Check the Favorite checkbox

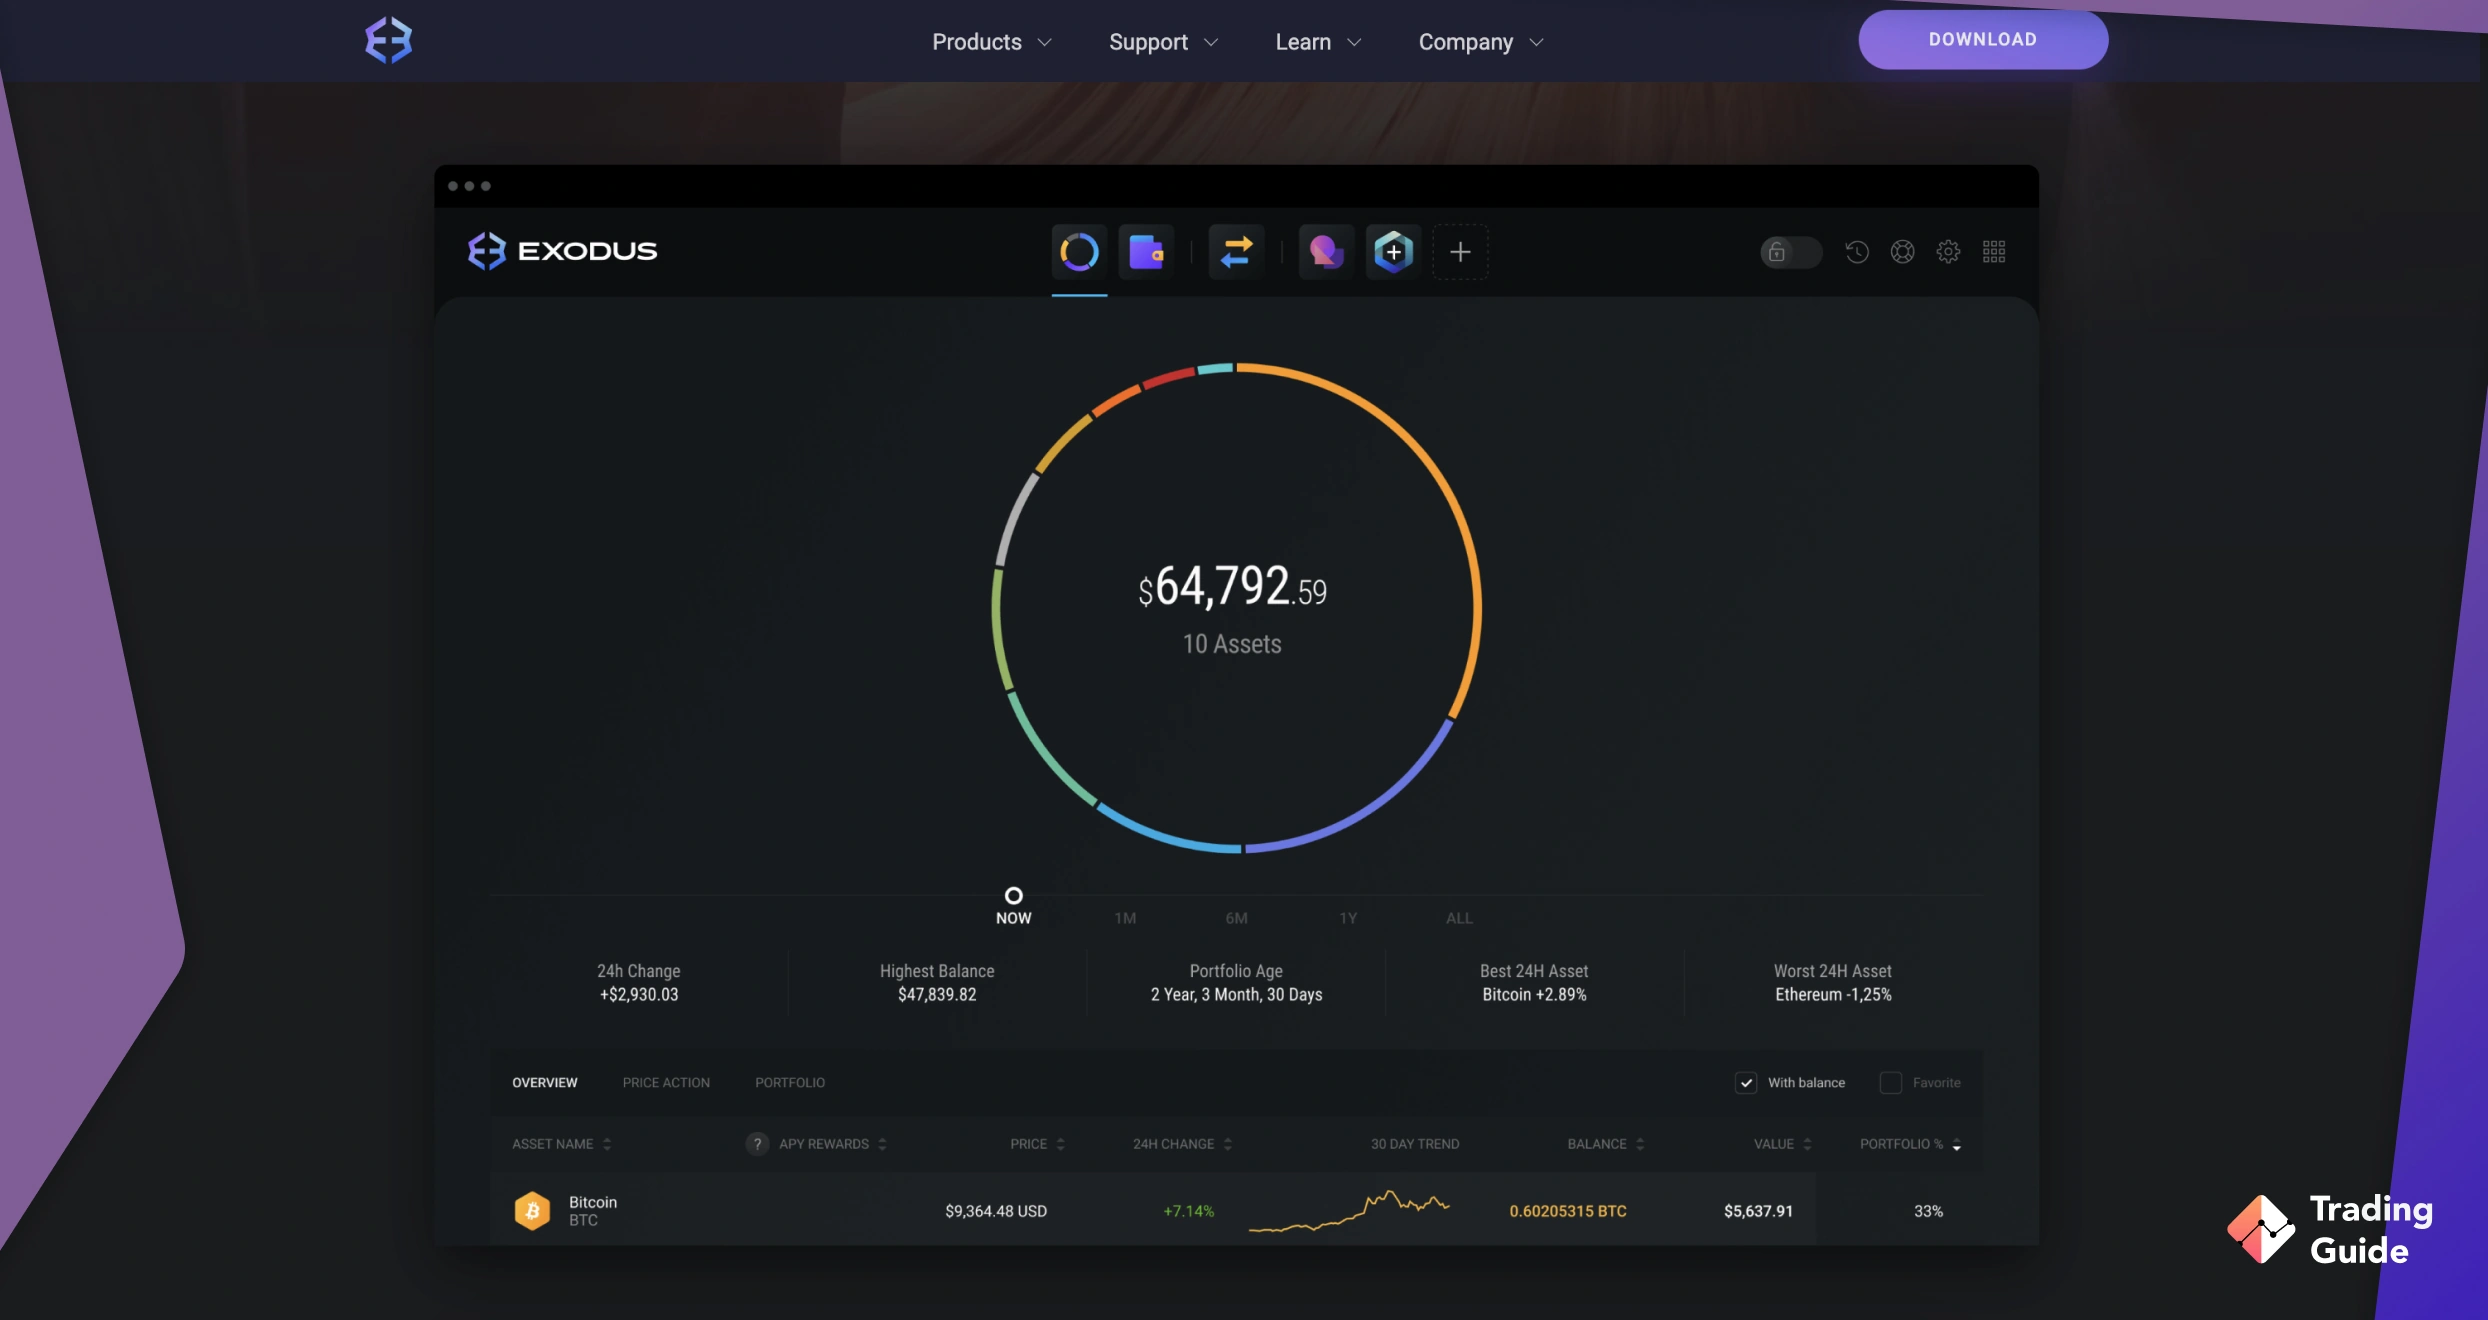pos(1890,1083)
